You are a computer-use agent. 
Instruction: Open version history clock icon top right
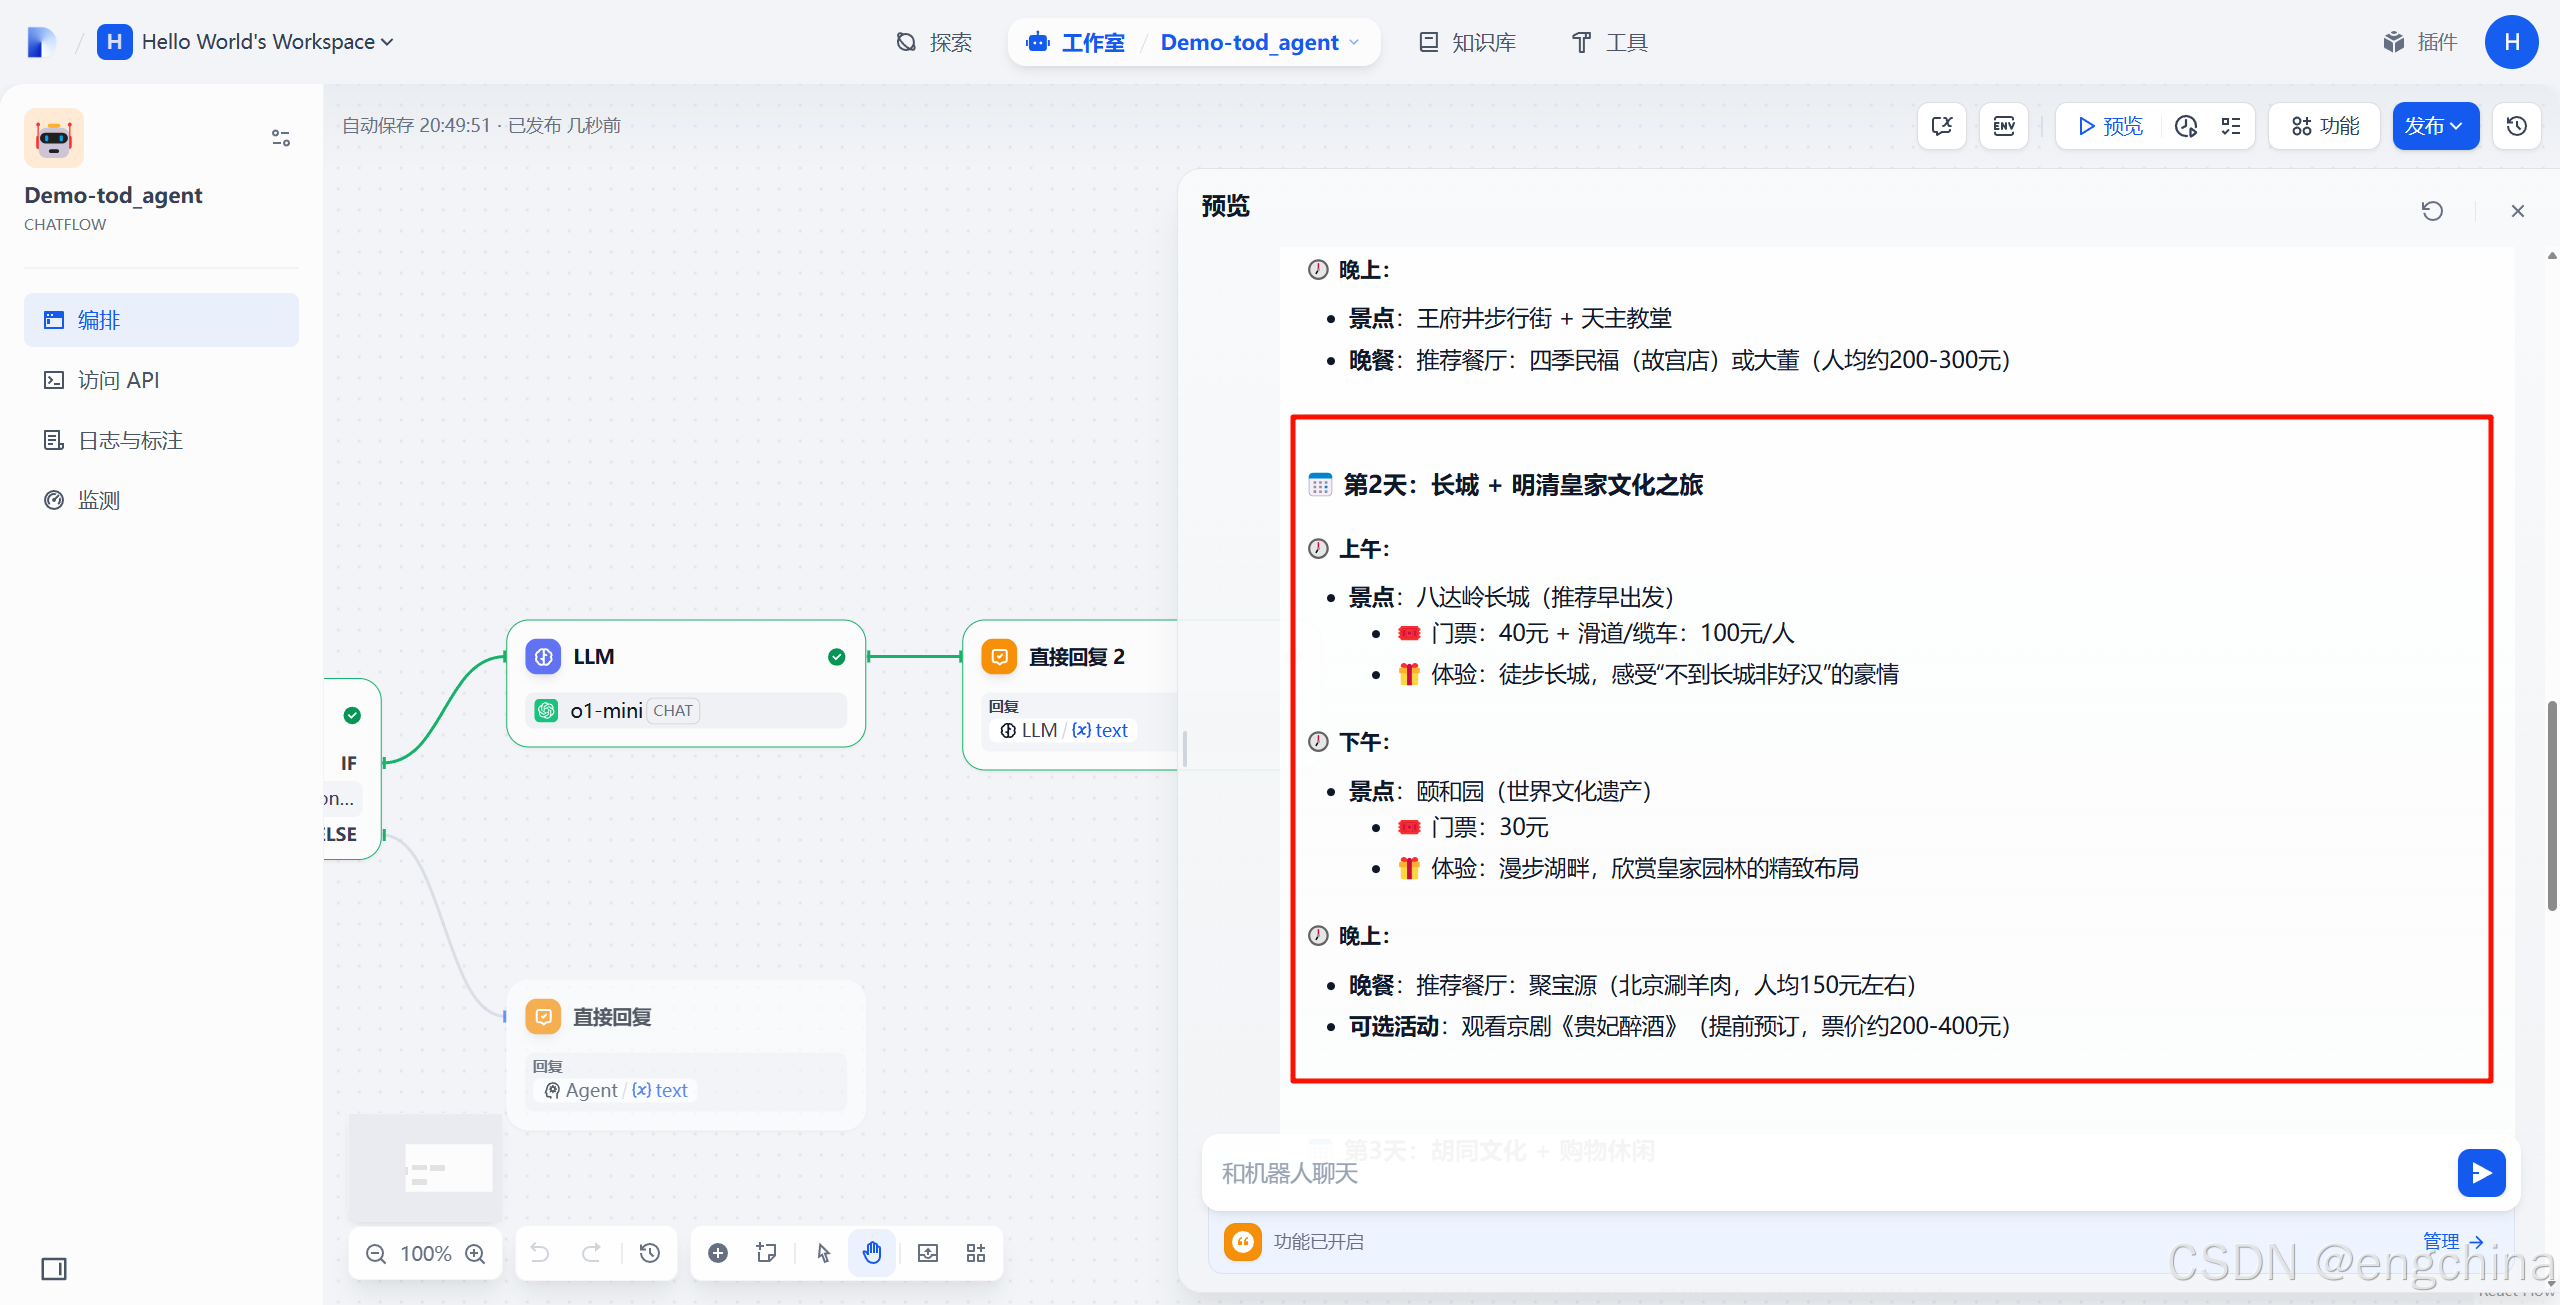tap(2517, 126)
